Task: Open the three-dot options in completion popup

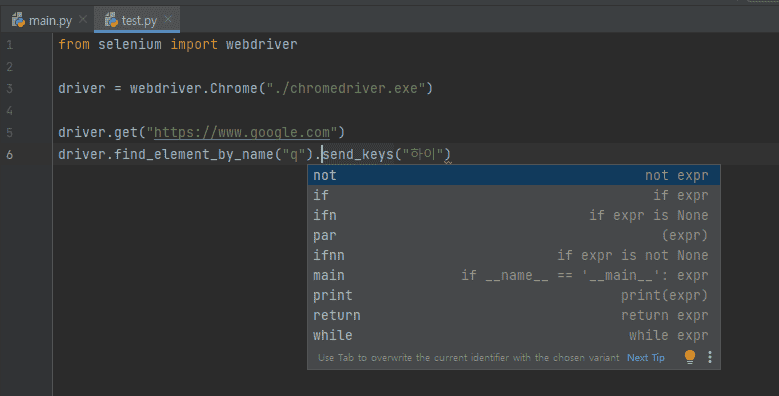Action: [710, 357]
